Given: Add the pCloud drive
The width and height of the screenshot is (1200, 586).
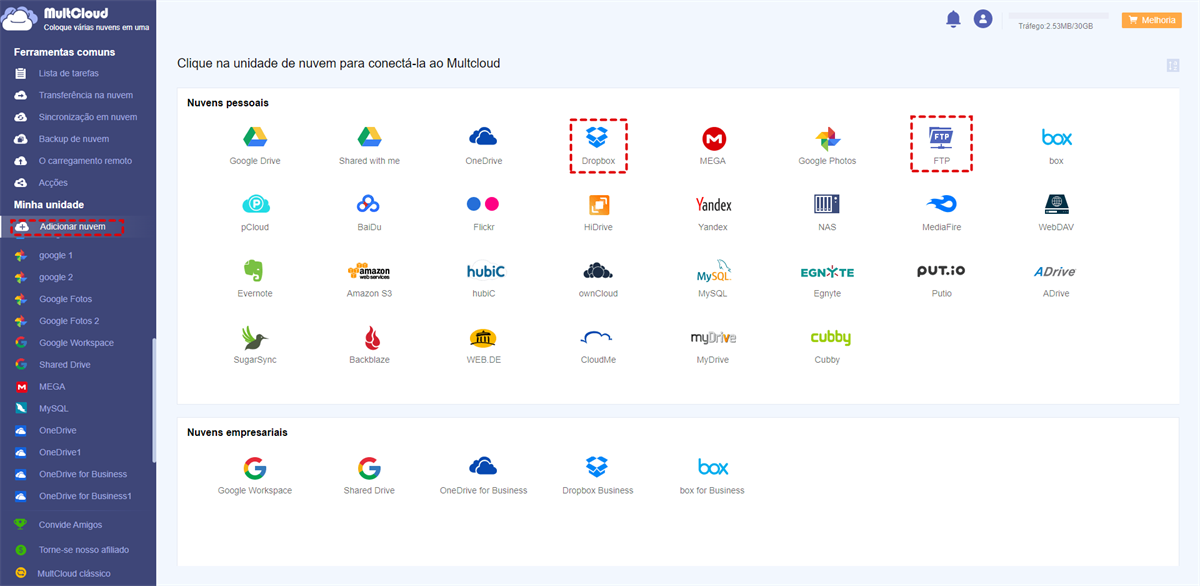Looking at the screenshot, I should 255,212.
